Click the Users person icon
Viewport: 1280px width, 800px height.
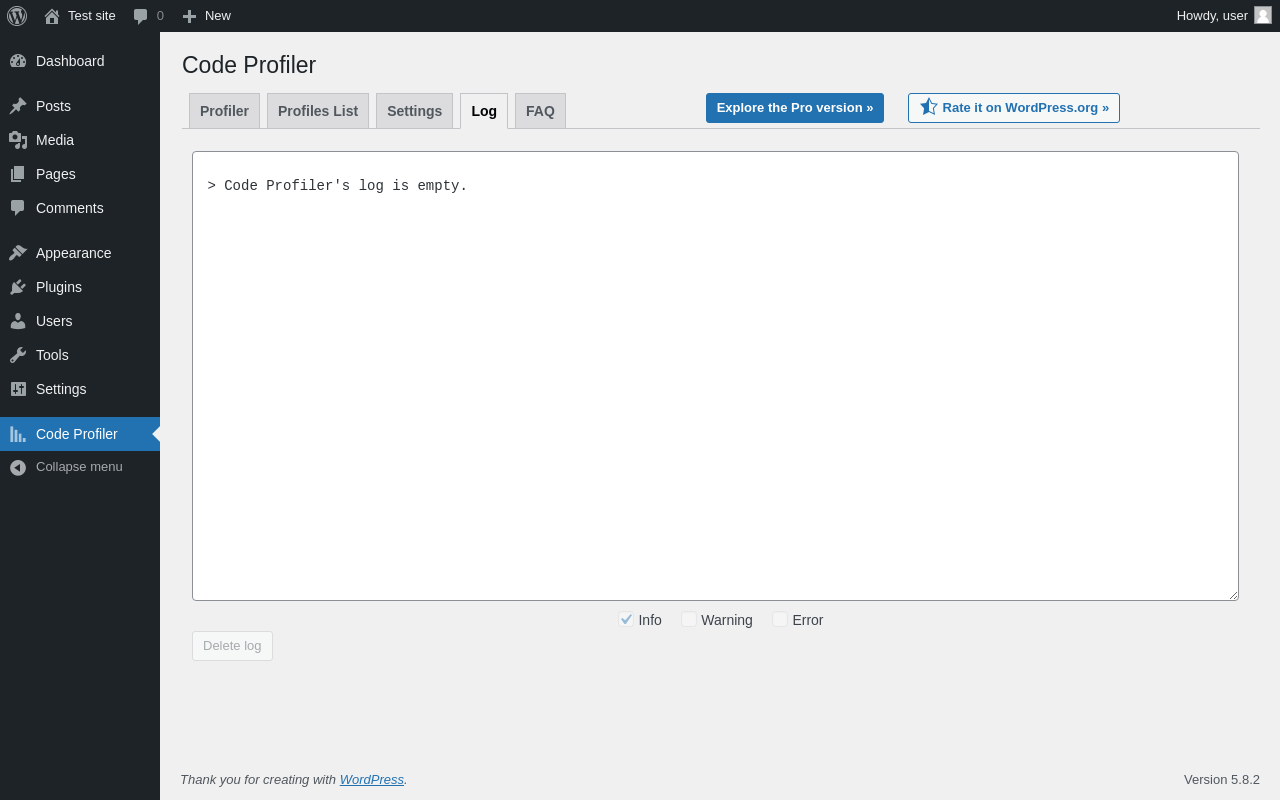tap(18, 321)
